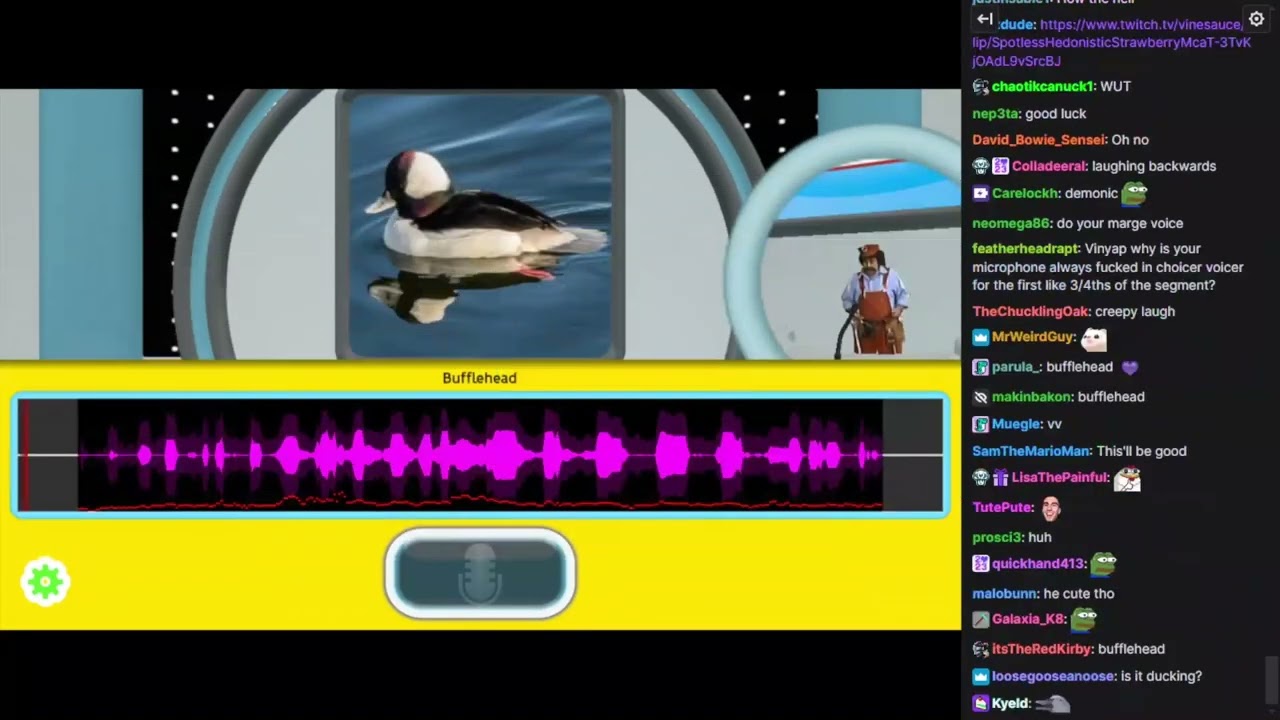
Task: Click the badge icon next to Muegle
Action: [x=980, y=425]
